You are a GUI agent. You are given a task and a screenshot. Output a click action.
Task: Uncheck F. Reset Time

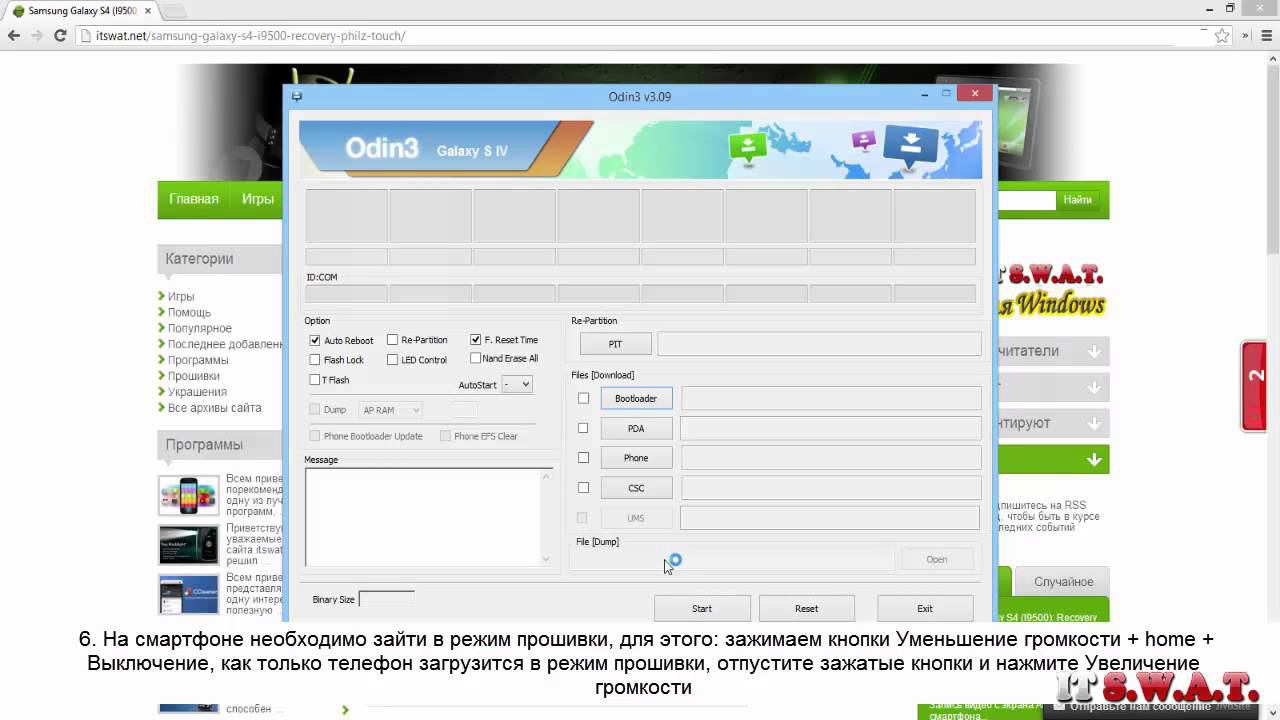[475, 340]
